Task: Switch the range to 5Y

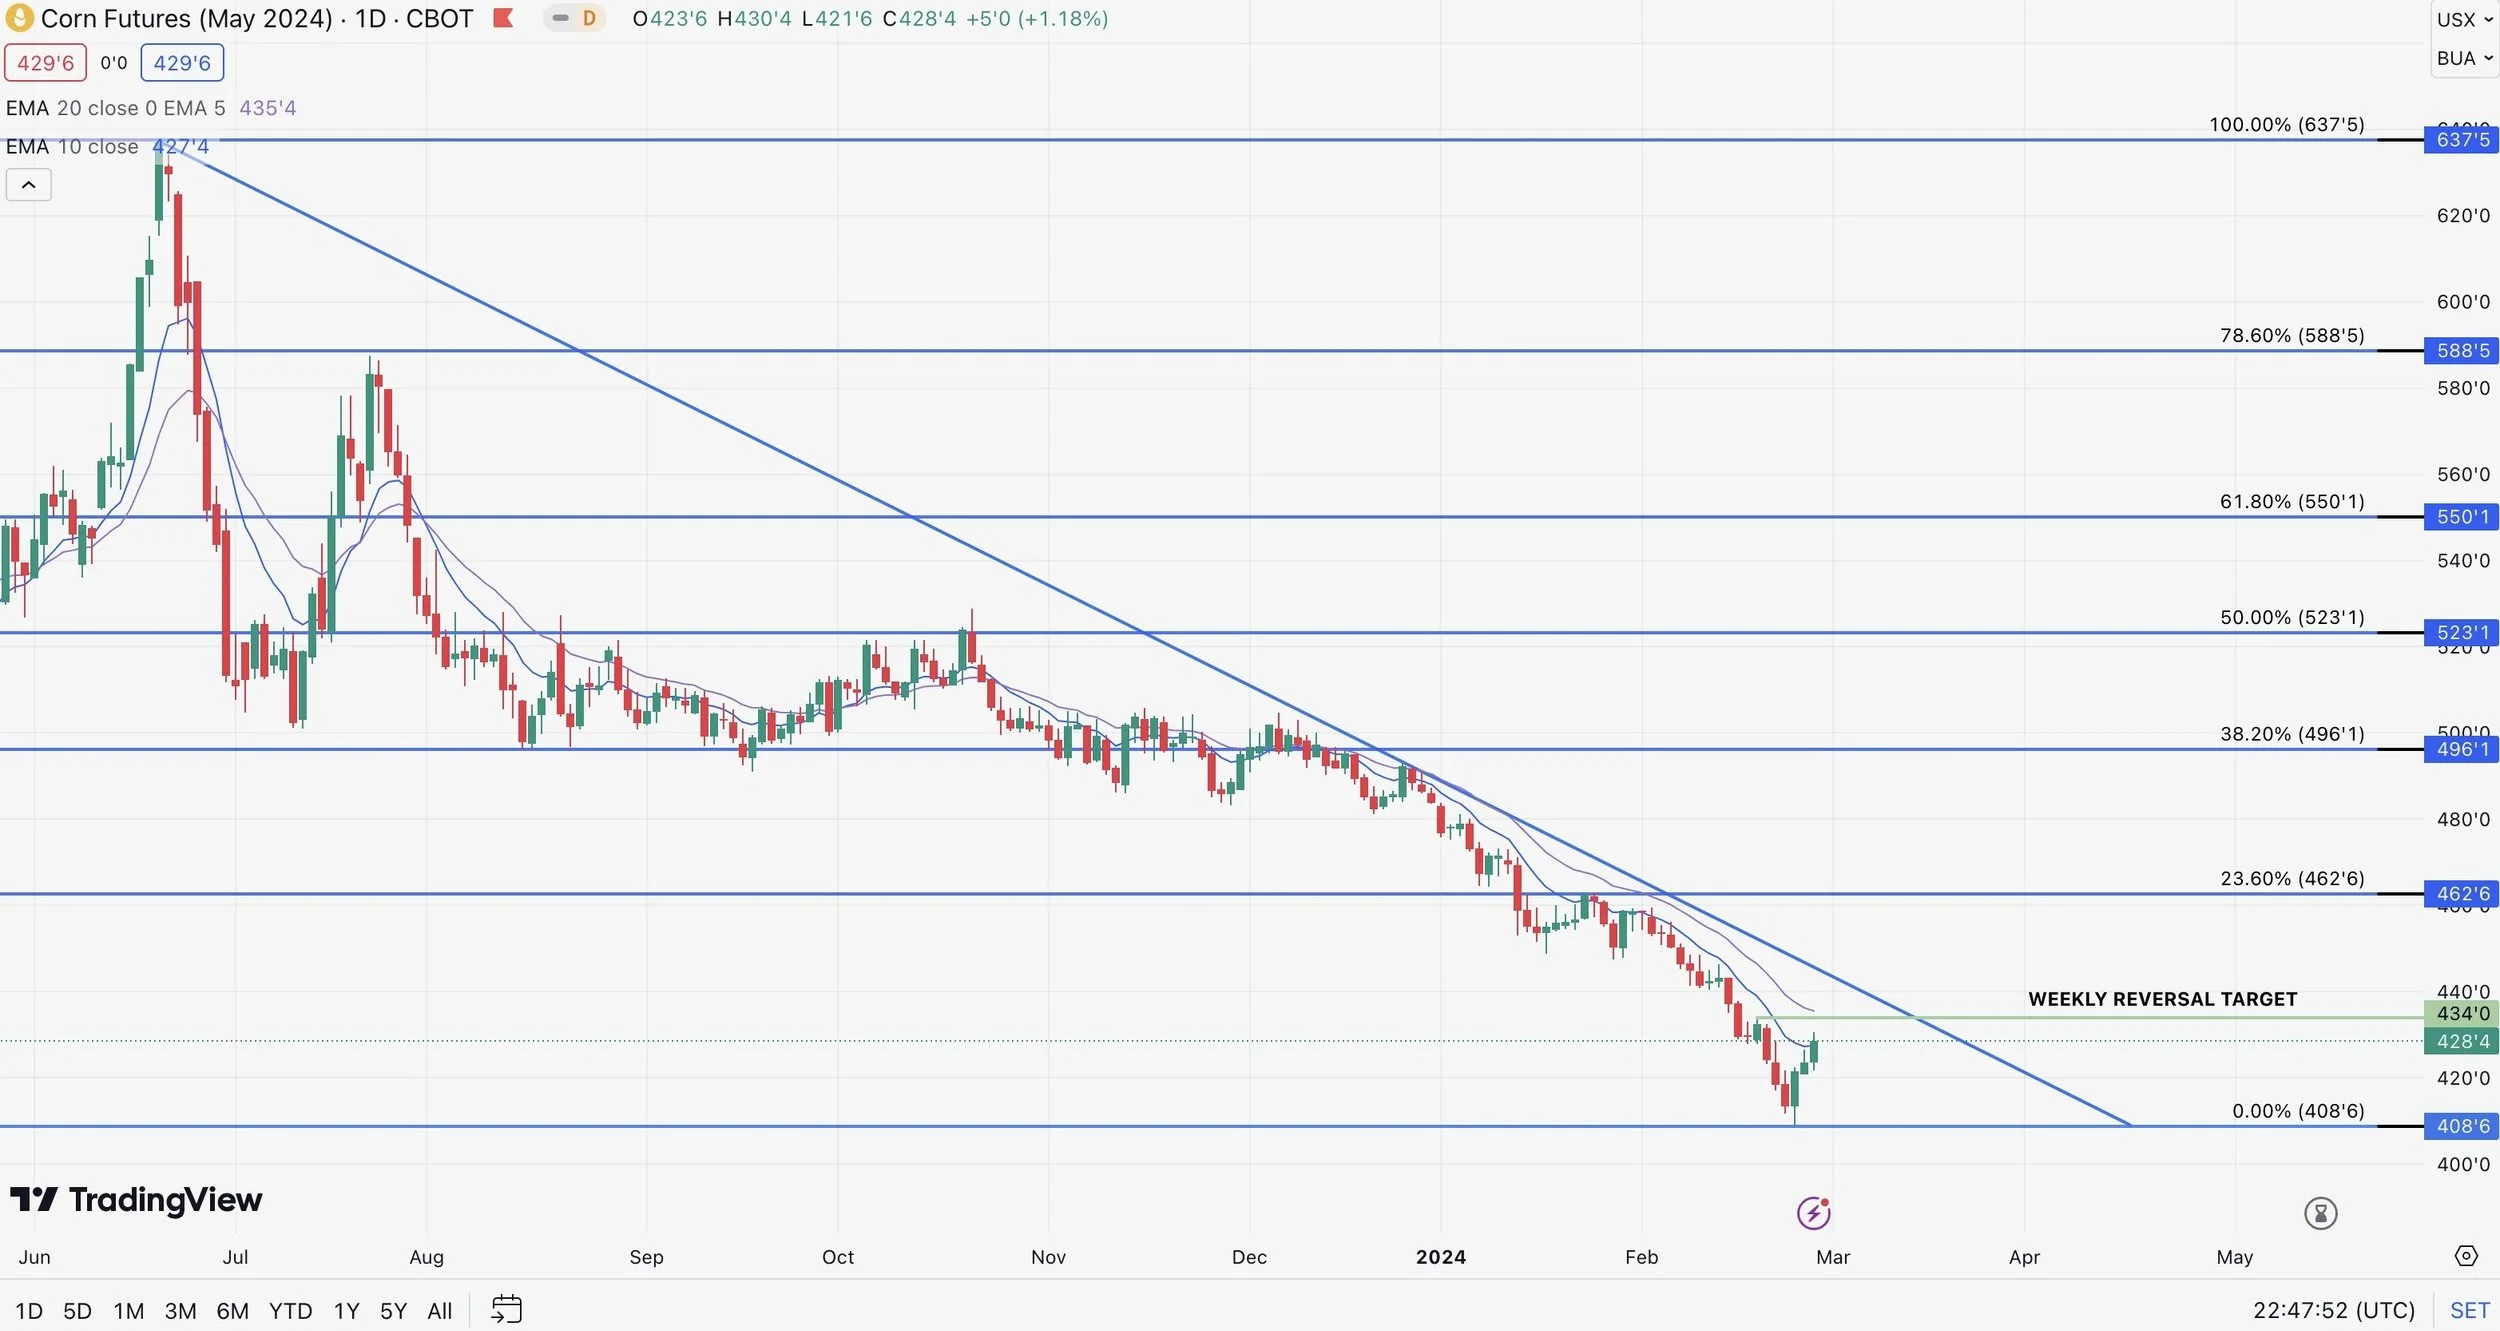Action: pyautogui.click(x=393, y=1310)
